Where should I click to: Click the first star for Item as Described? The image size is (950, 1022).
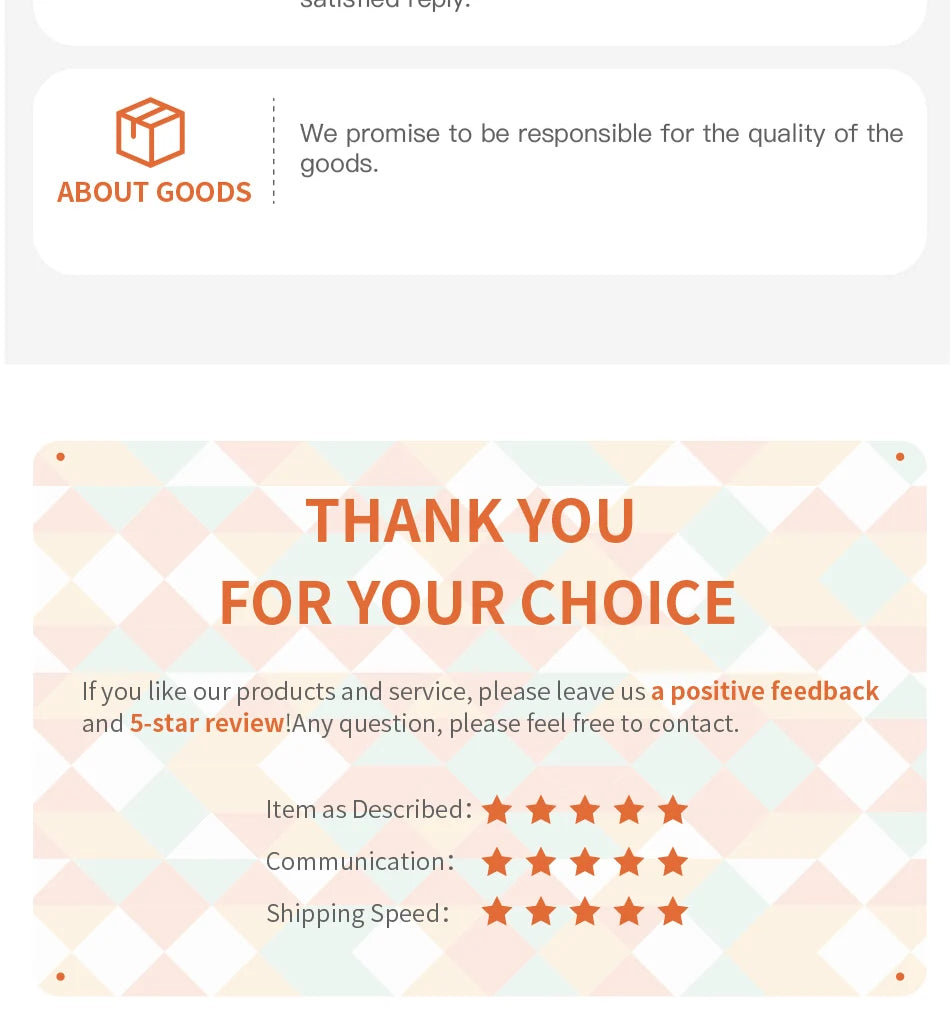[497, 810]
